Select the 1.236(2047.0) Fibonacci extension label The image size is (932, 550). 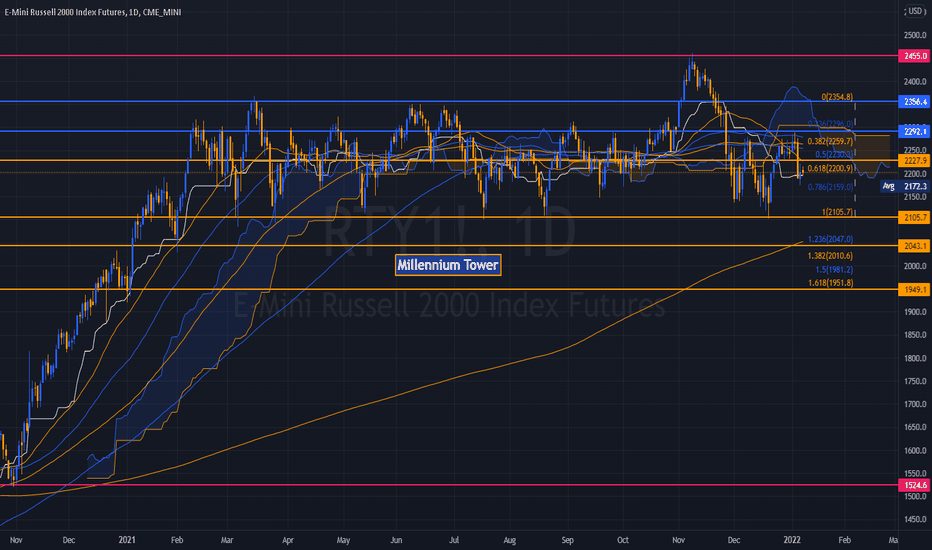[x=830, y=239]
